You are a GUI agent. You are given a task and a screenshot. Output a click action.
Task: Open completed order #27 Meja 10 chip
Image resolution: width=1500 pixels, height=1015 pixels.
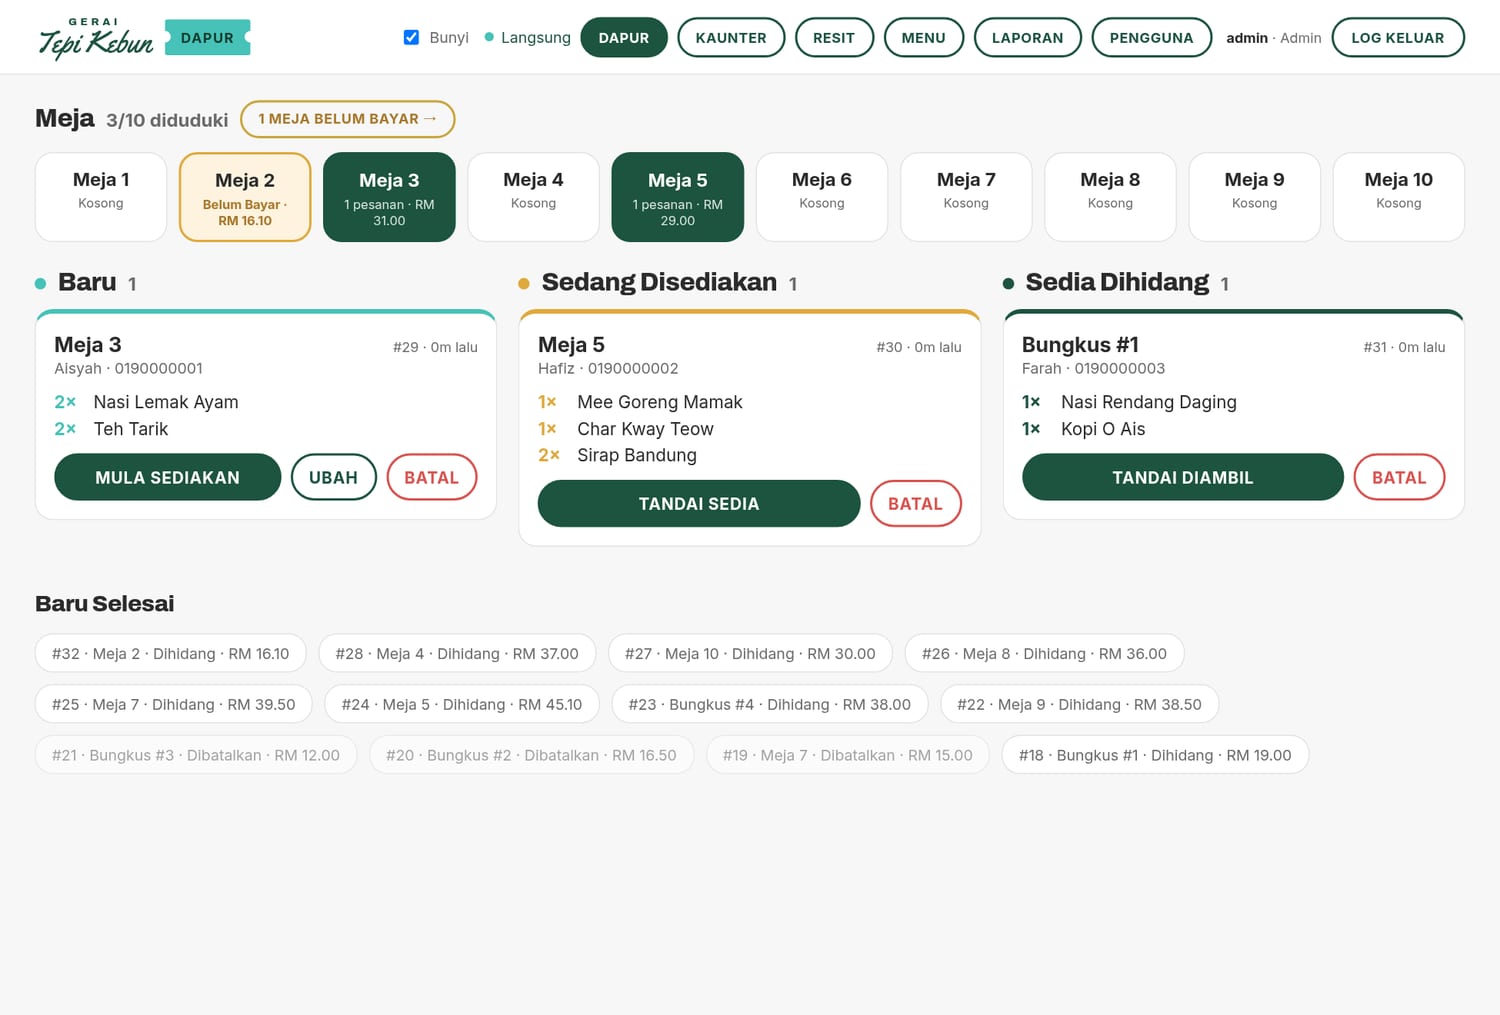[750, 653]
